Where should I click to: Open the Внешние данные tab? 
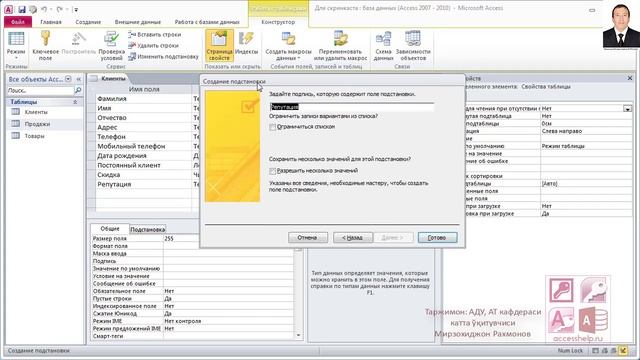138,22
